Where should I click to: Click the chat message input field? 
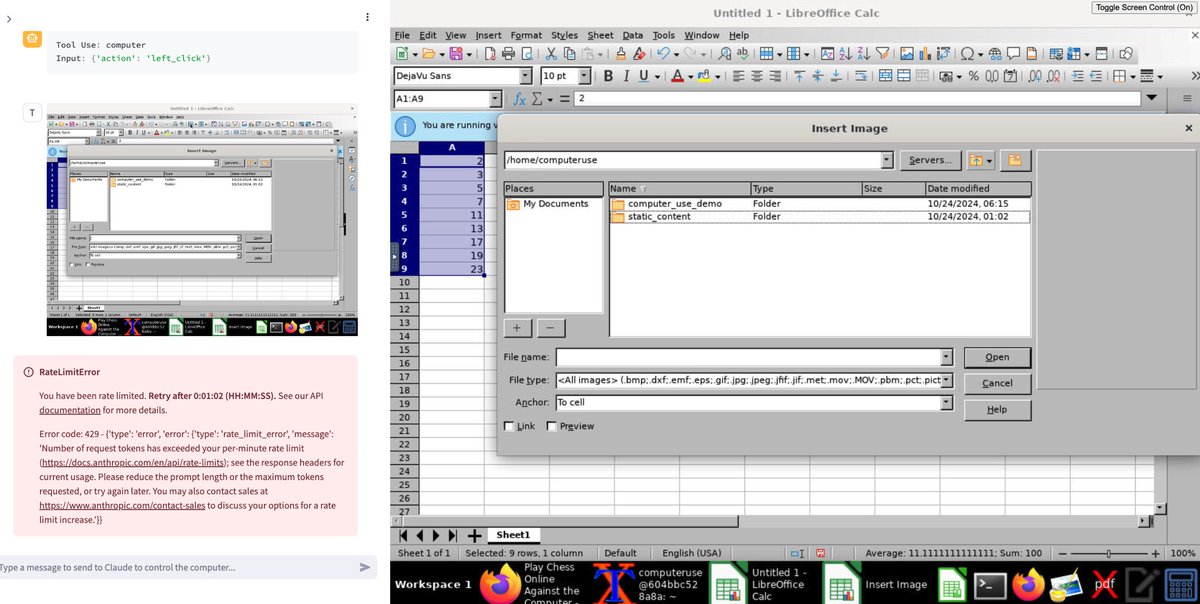pos(178,567)
